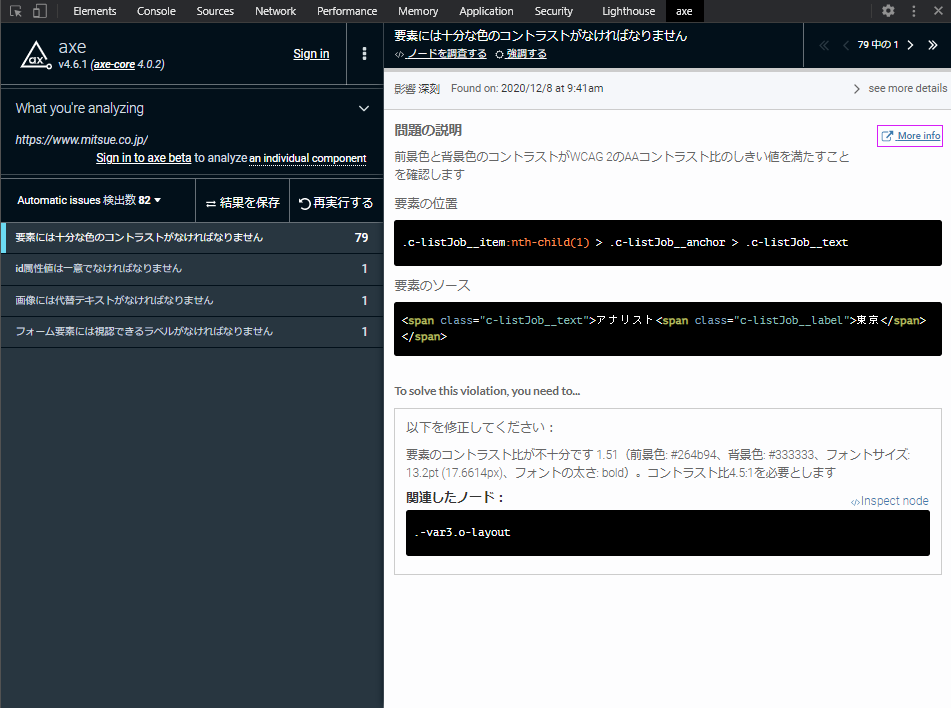
Task: Switch to the Network tab
Action: 275,11
